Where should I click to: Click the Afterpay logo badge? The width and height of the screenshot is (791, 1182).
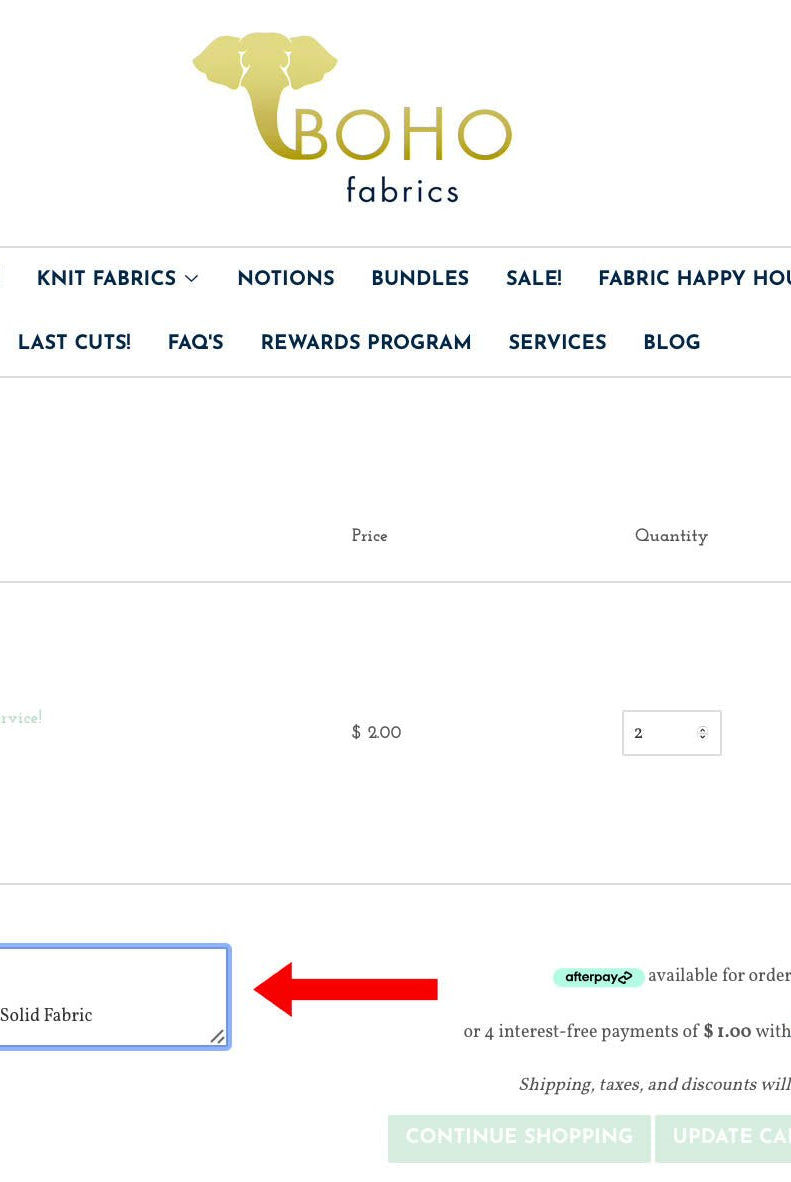tap(598, 977)
